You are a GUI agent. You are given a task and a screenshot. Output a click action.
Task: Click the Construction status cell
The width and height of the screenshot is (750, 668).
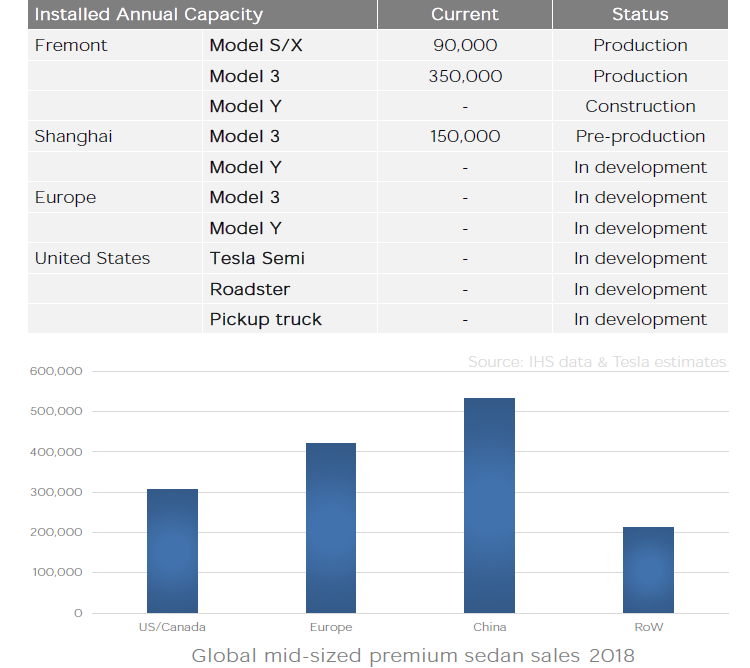(x=640, y=106)
